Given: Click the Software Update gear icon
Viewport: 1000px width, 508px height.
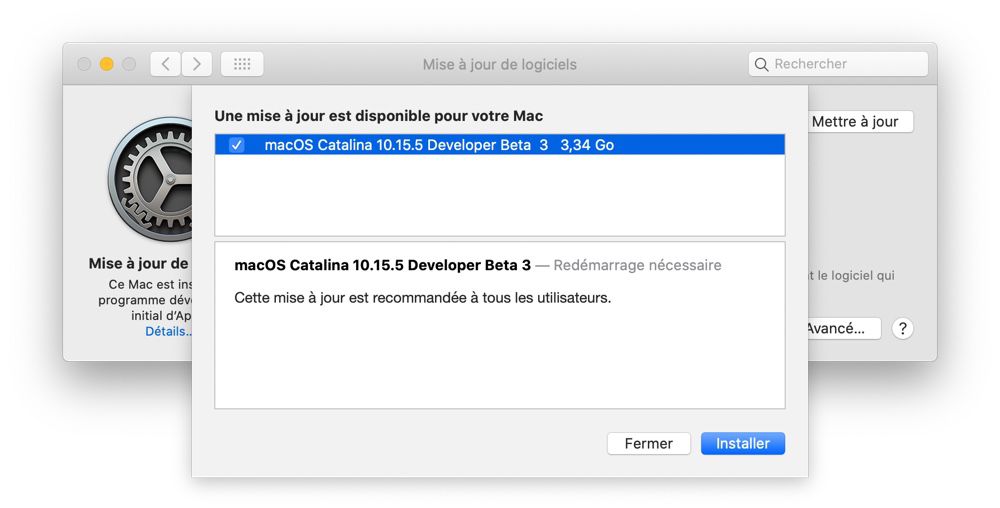Looking at the screenshot, I should 151,179.
